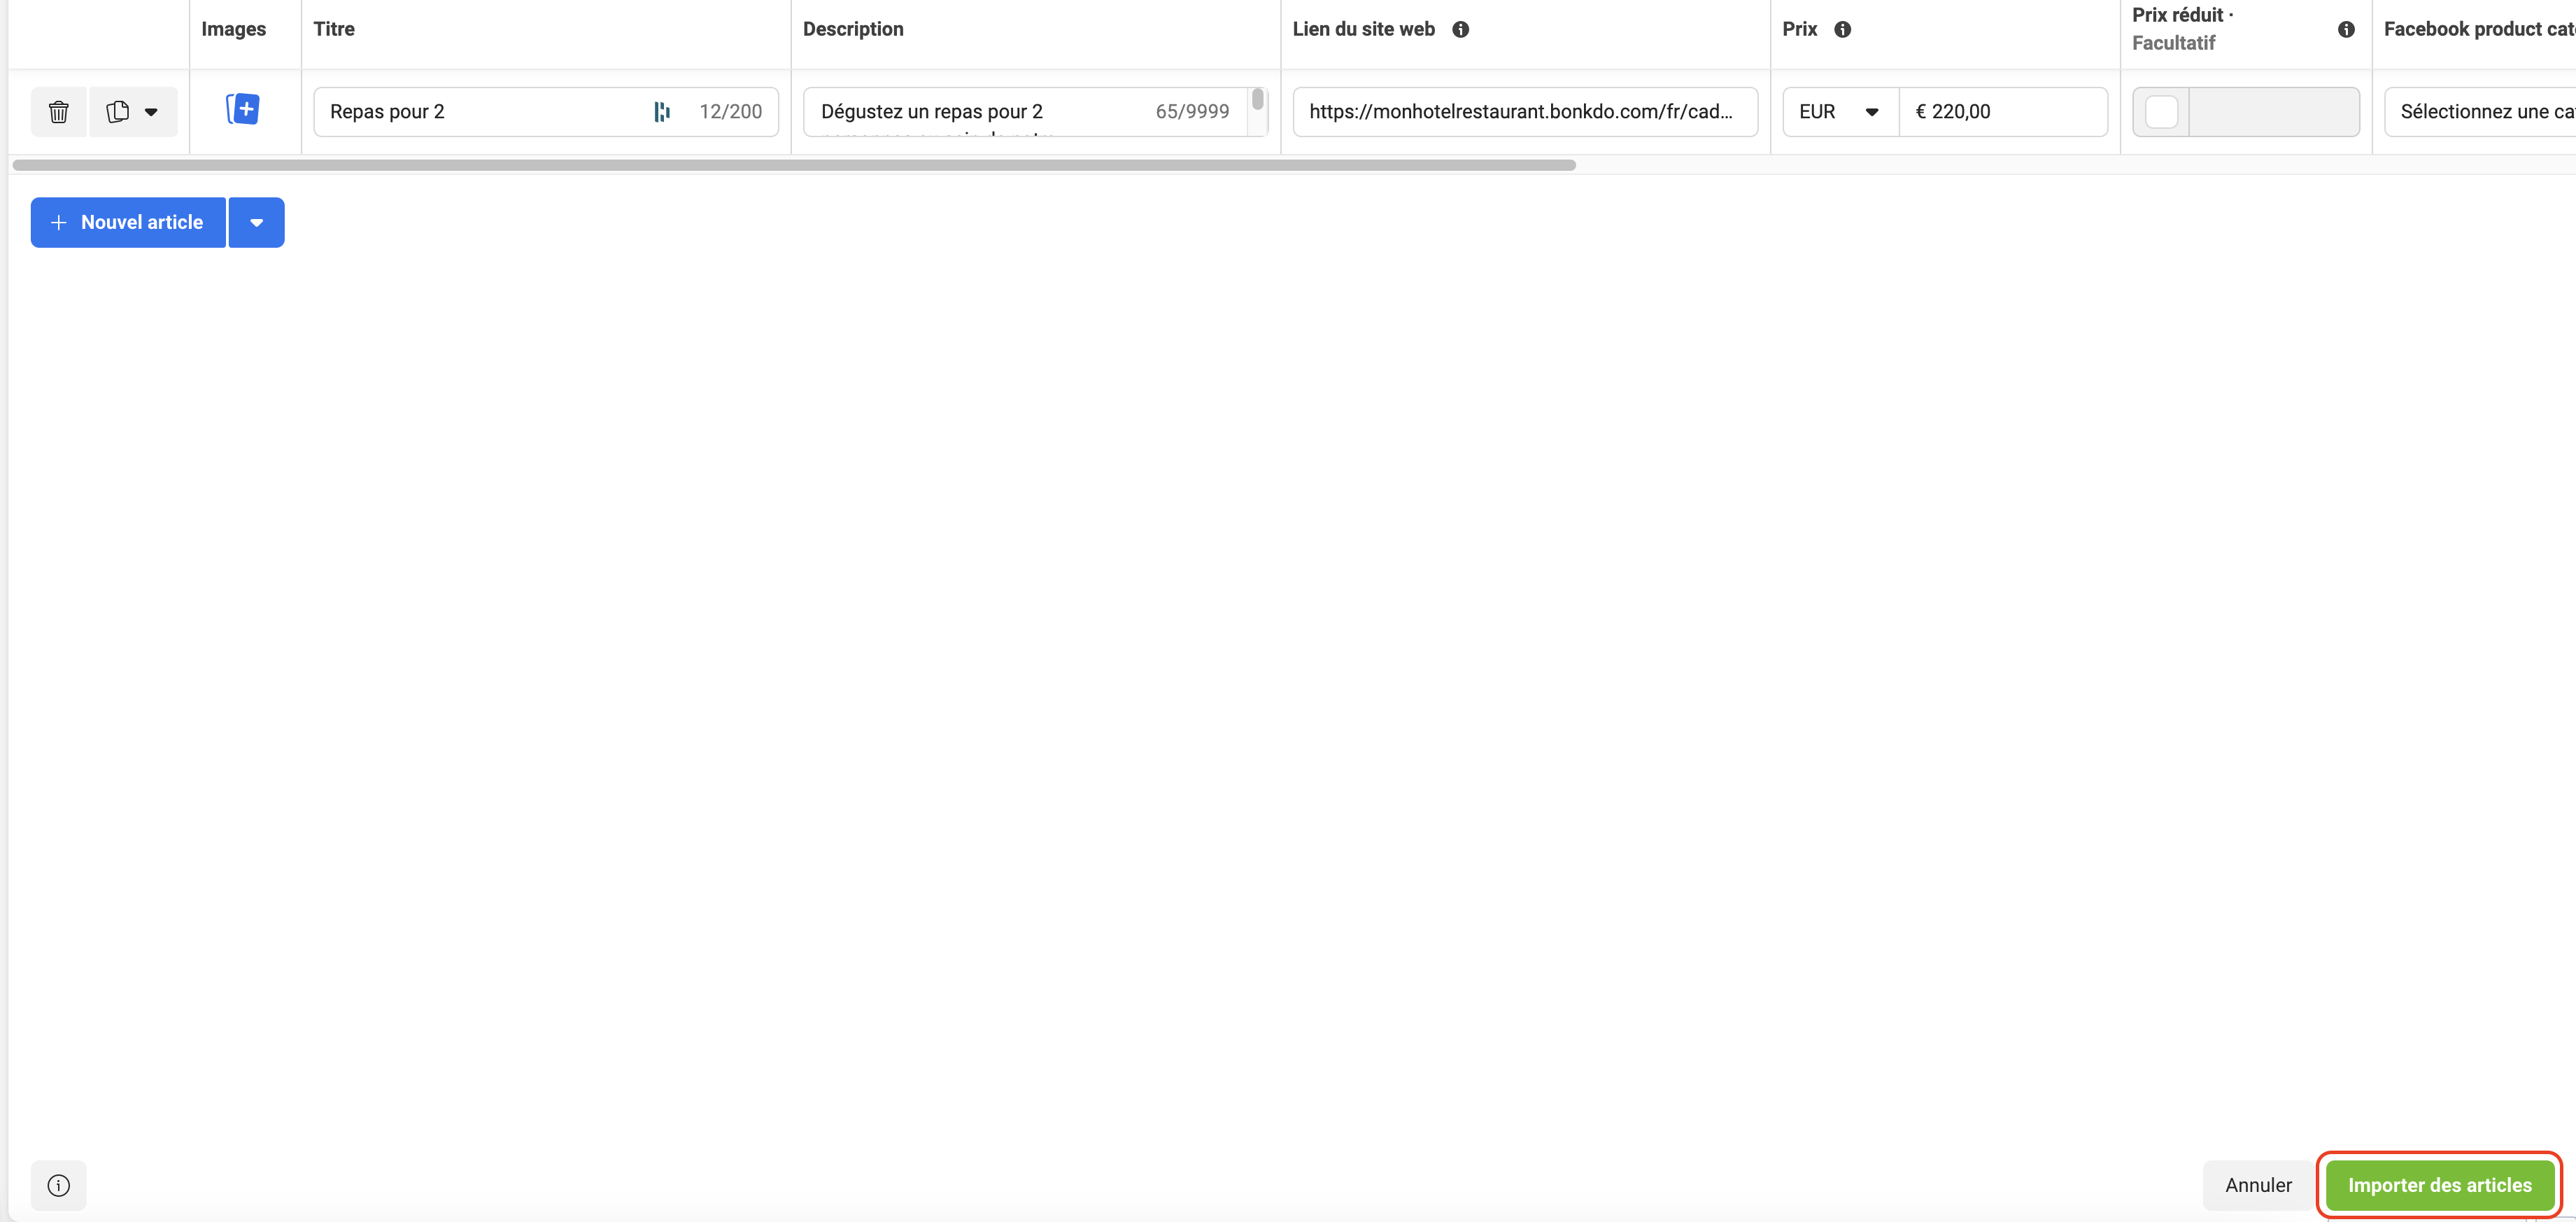Click the Repas pour 2 title field
The height and width of the screenshot is (1222, 2576).
tap(480, 112)
